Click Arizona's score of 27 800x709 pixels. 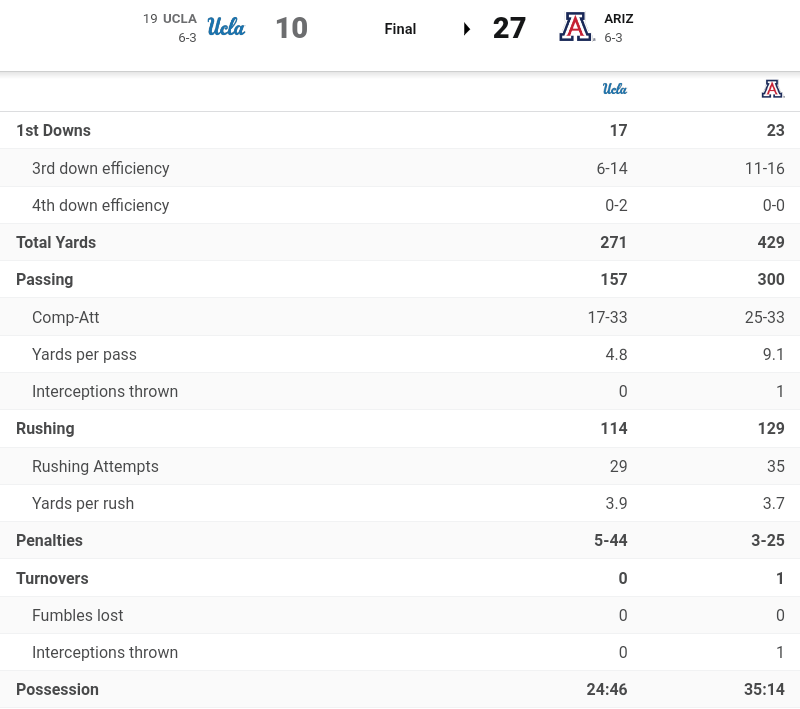[x=509, y=28]
